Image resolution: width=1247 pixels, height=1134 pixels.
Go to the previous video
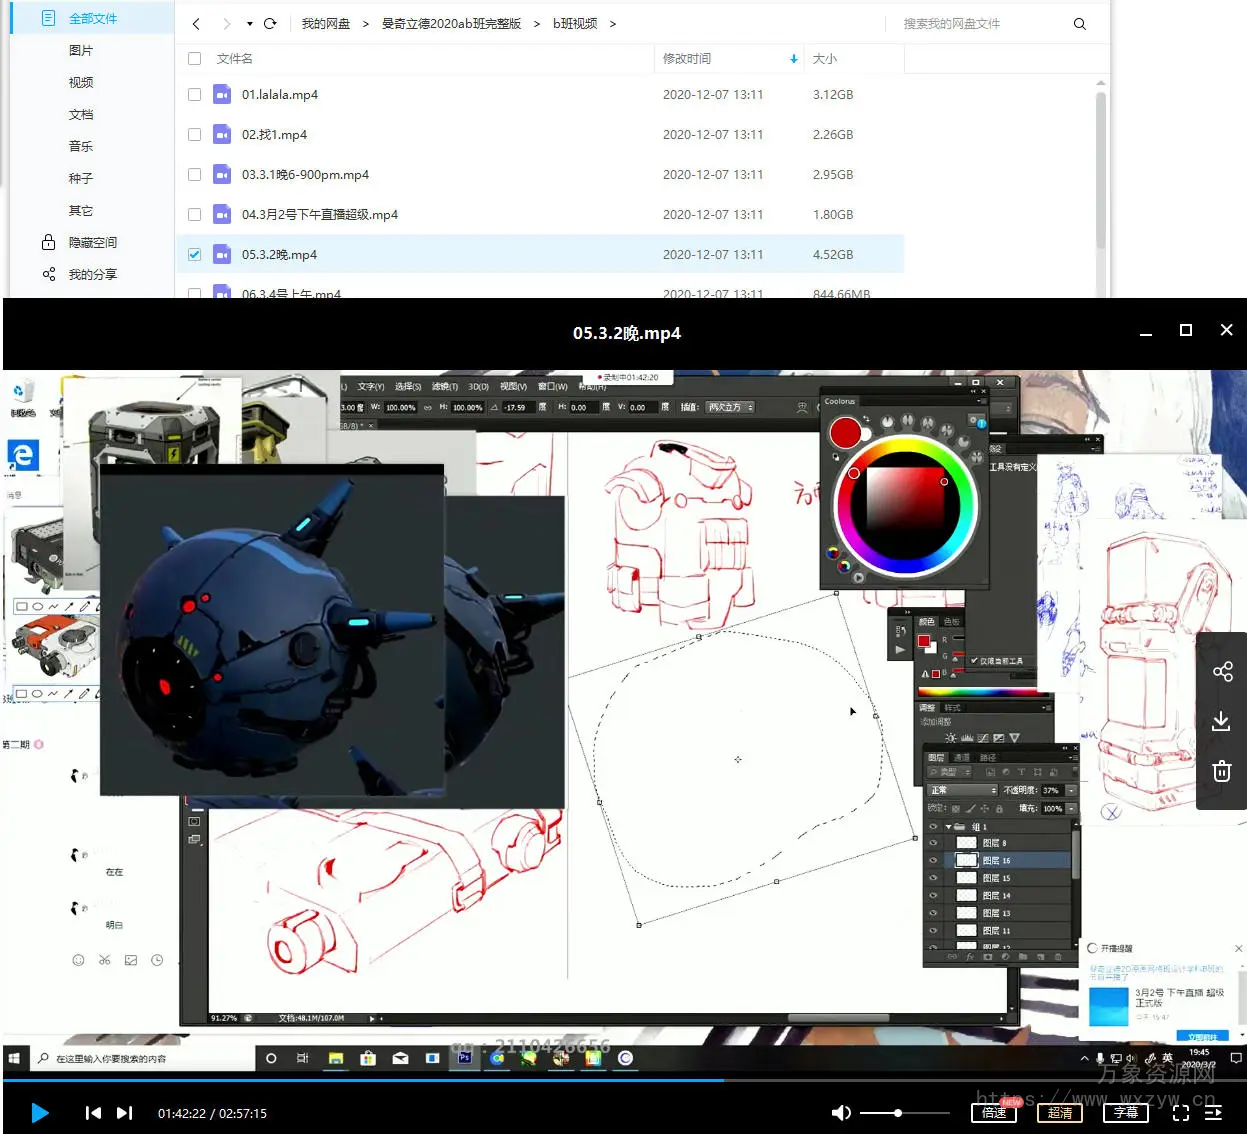click(x=93, y=1113)
